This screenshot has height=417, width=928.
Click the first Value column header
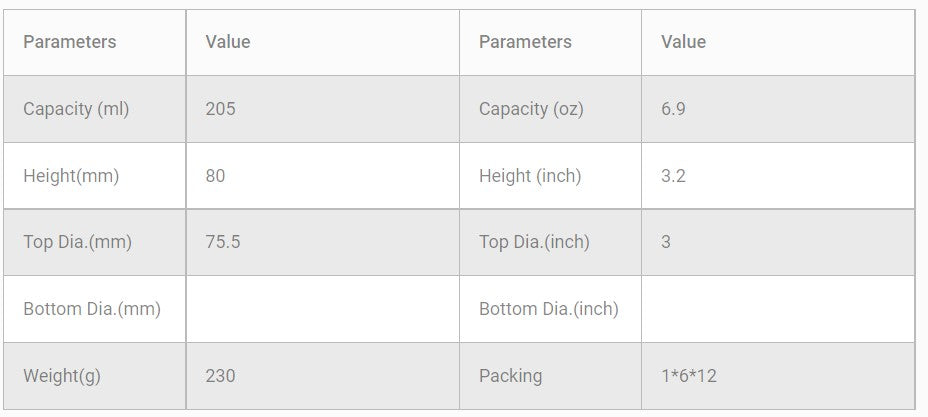[x=228, y=42]
